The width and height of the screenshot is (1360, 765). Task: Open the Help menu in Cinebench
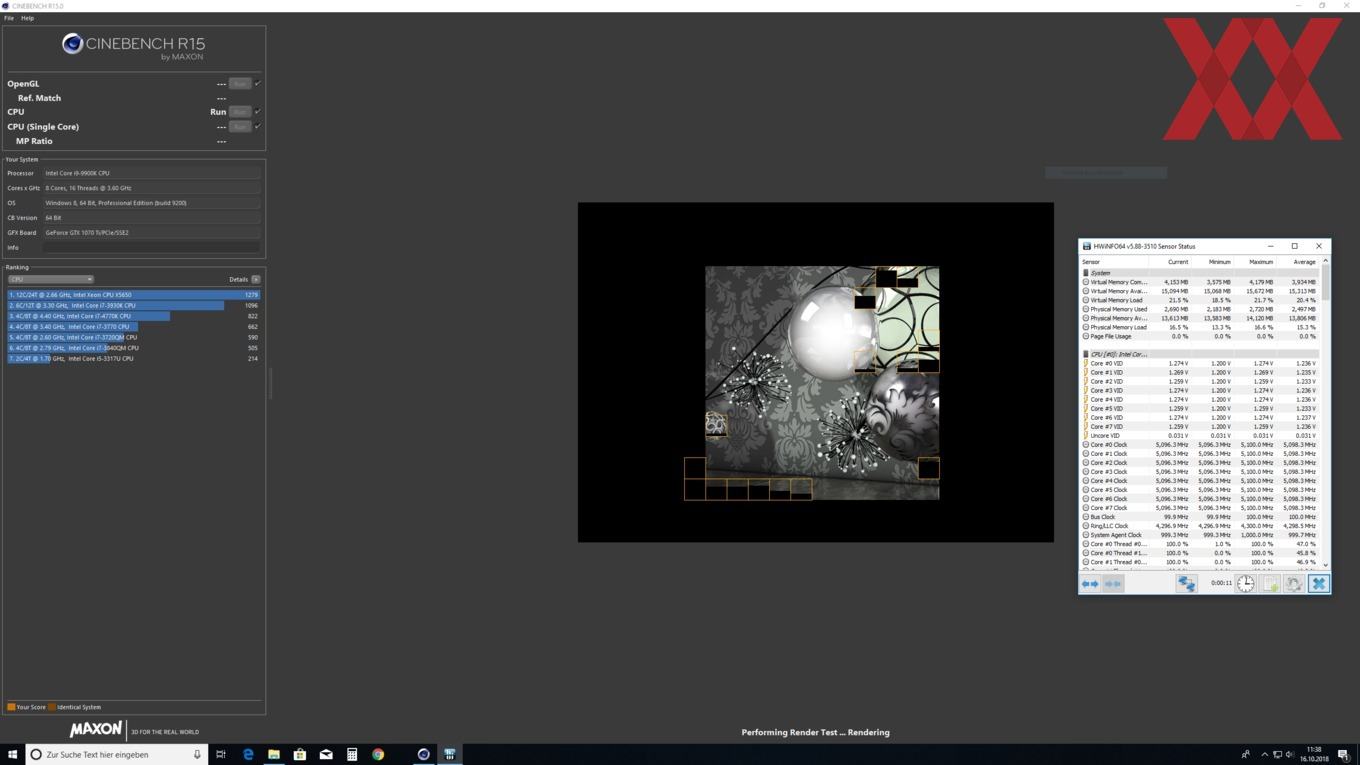[x=28, y=18]
